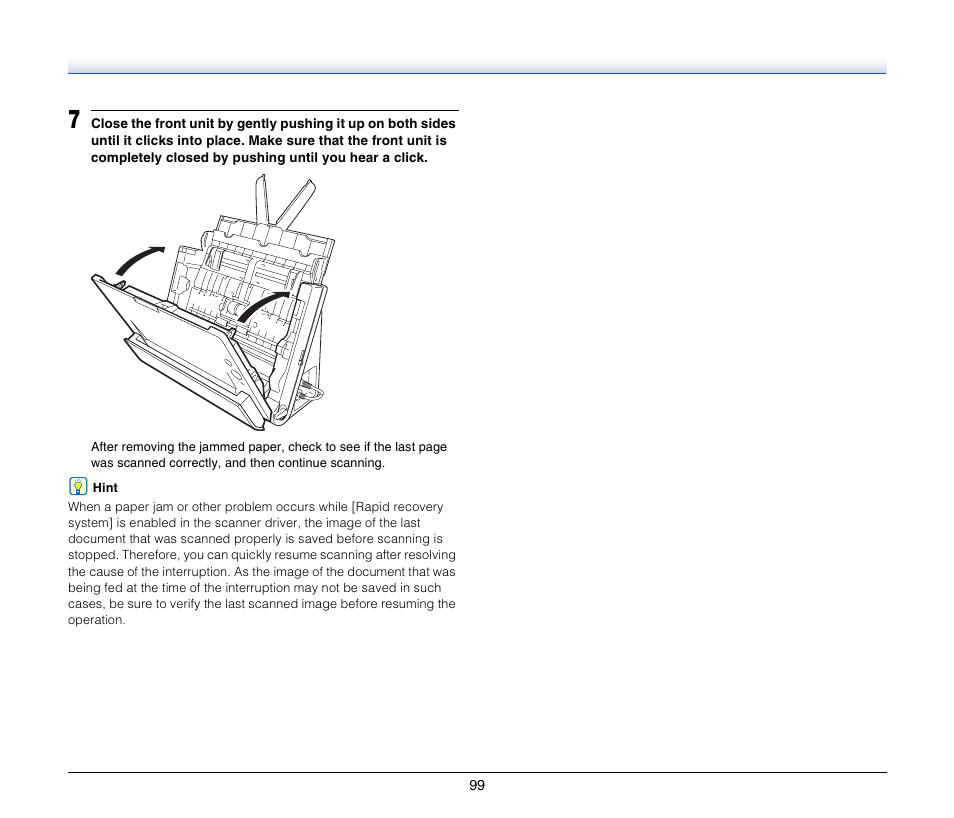
Task: Click the line "being fed at the time"
Action: click(254, 588)
